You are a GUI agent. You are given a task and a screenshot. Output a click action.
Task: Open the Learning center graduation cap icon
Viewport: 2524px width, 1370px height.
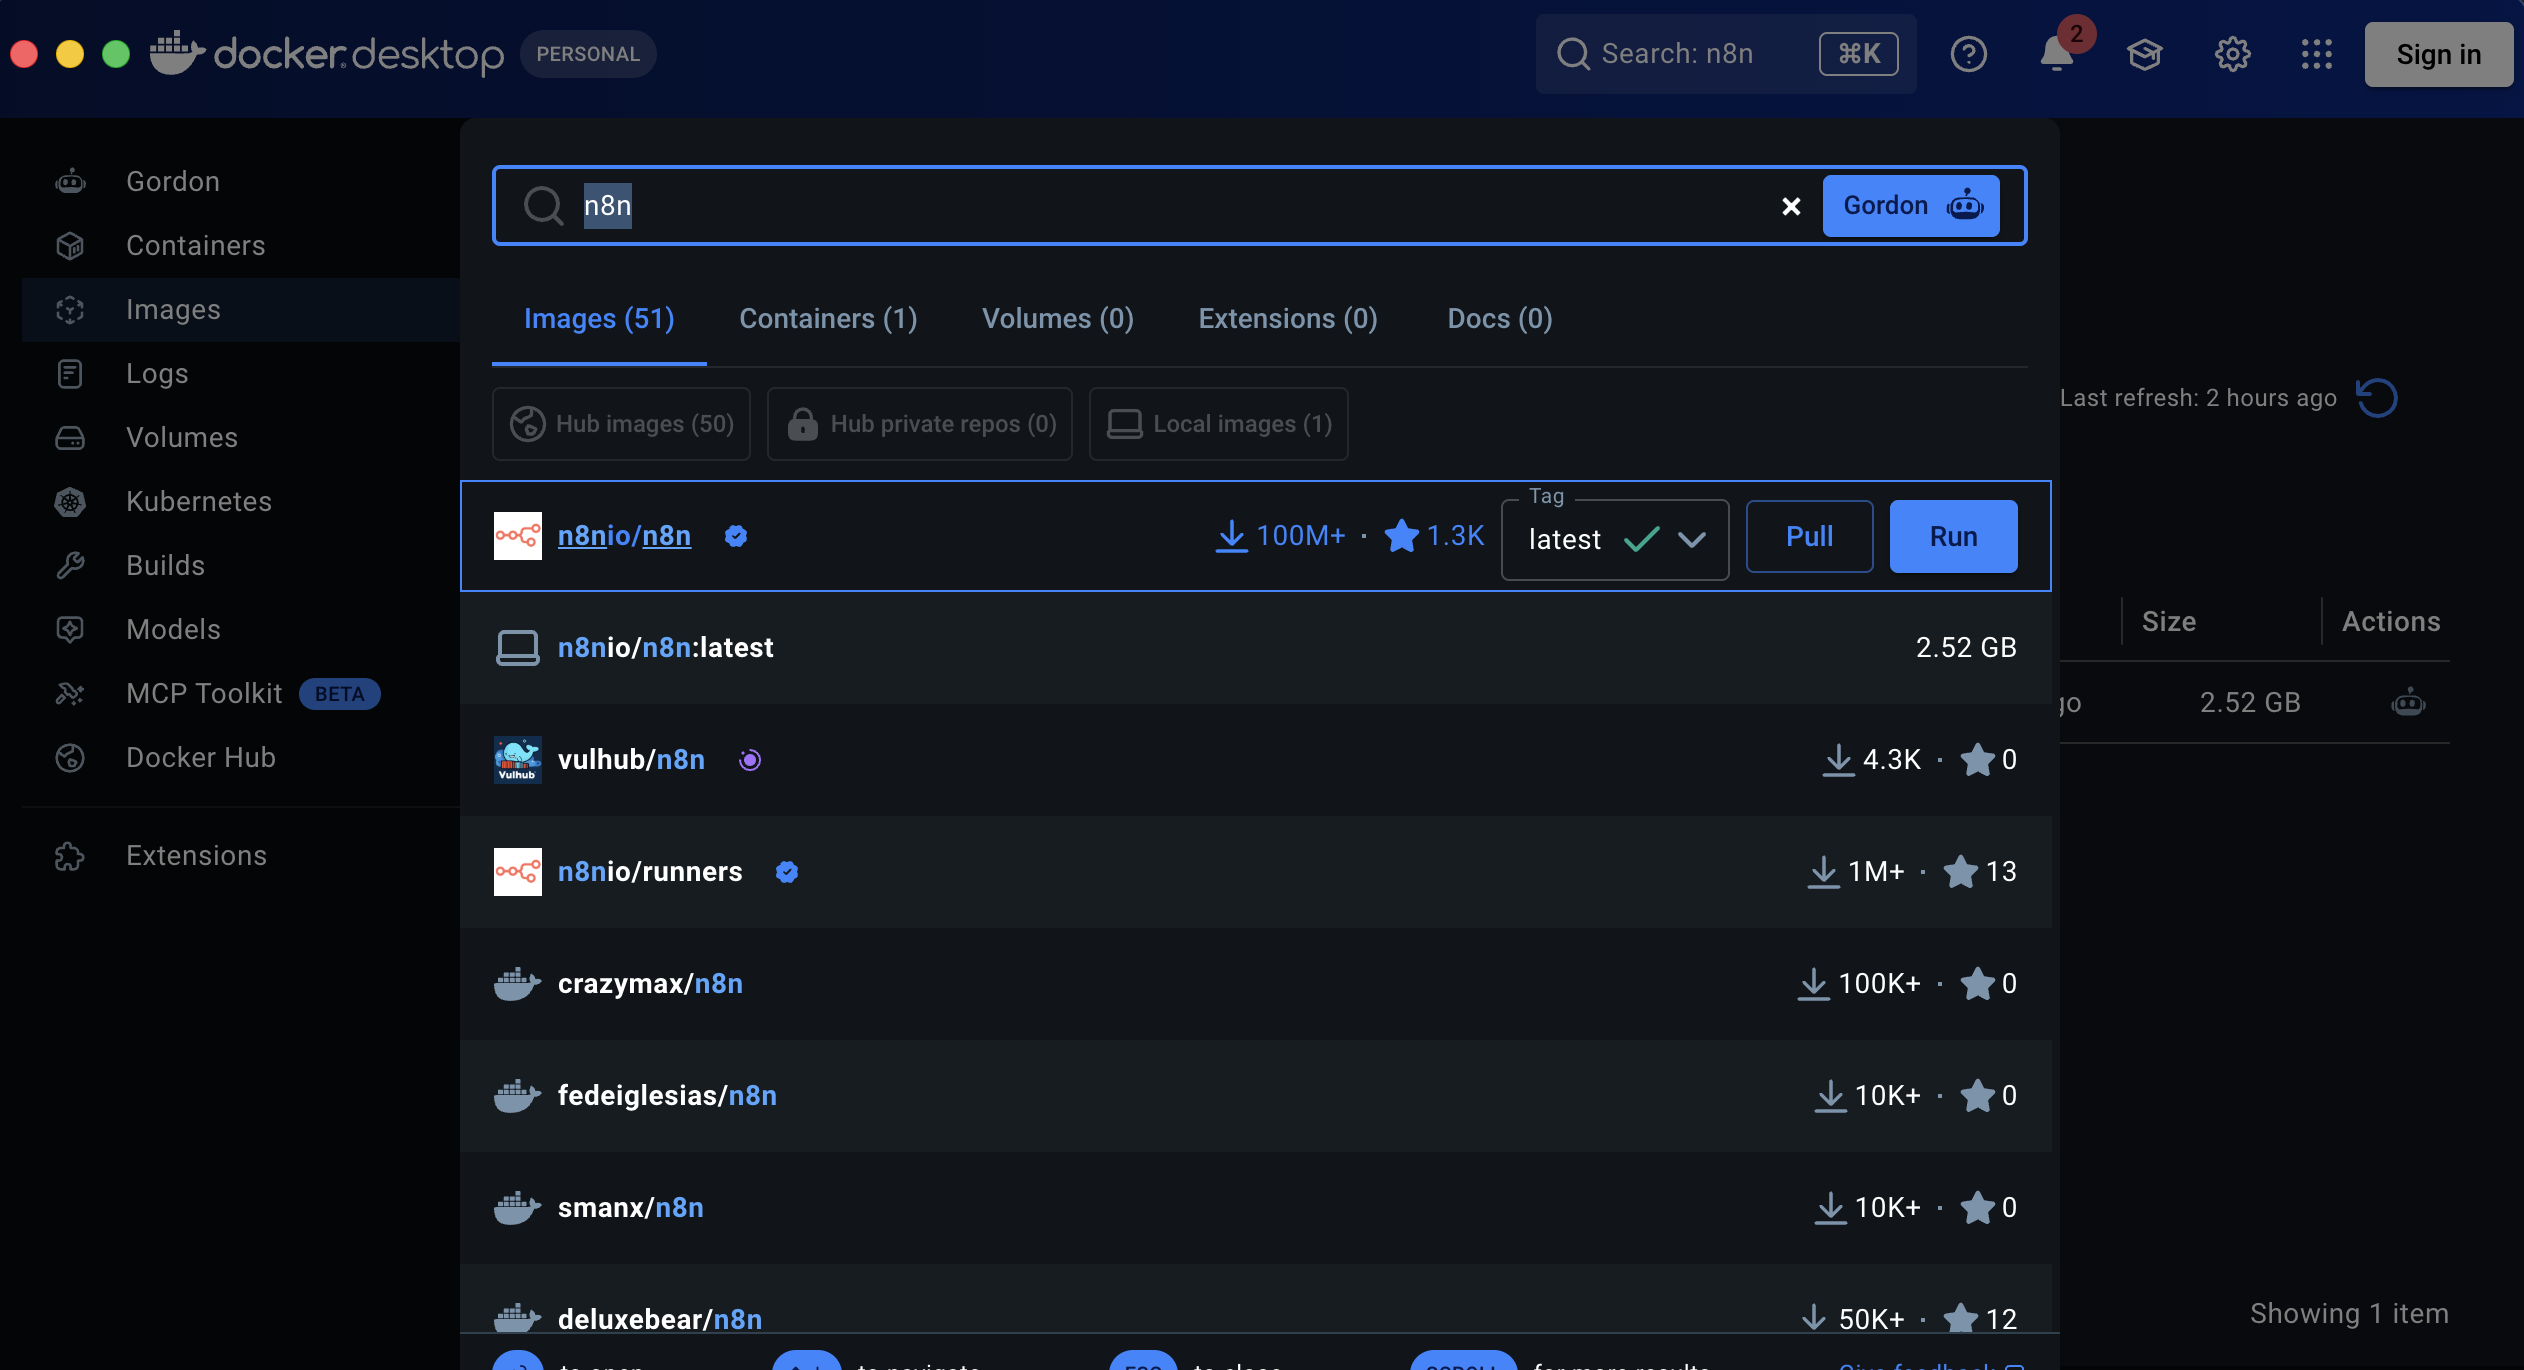(x=2144, y=54)
